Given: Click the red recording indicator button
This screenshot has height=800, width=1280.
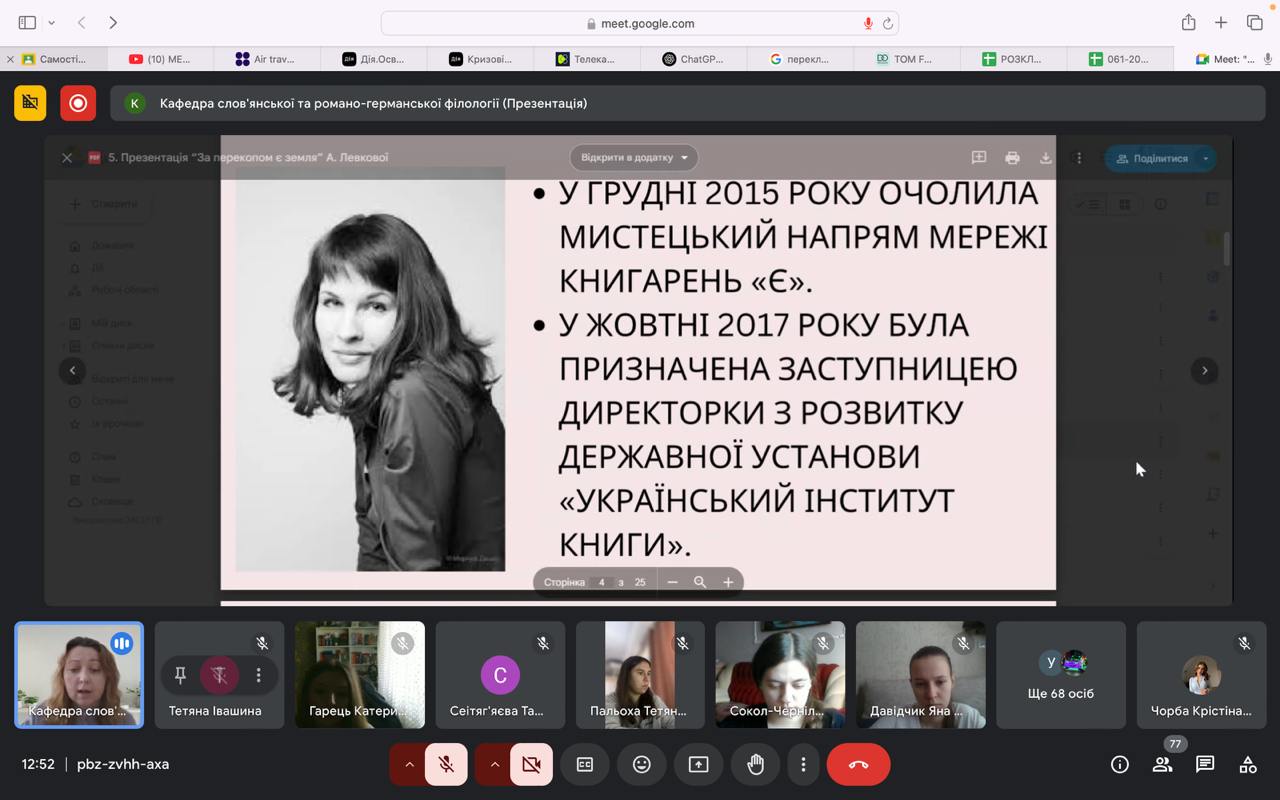Looking at the screenshot, I should coord(78,103).
